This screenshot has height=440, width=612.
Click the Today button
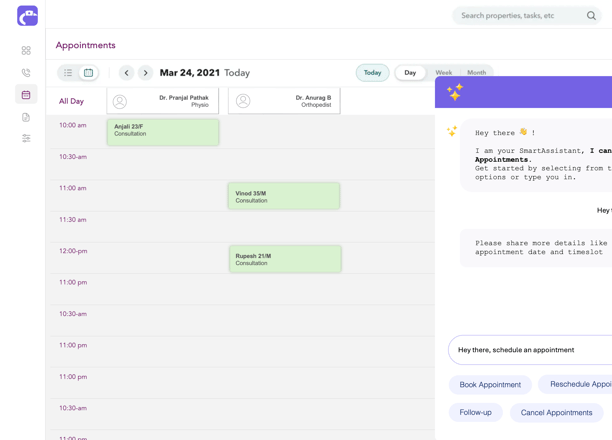pos(372,73)
